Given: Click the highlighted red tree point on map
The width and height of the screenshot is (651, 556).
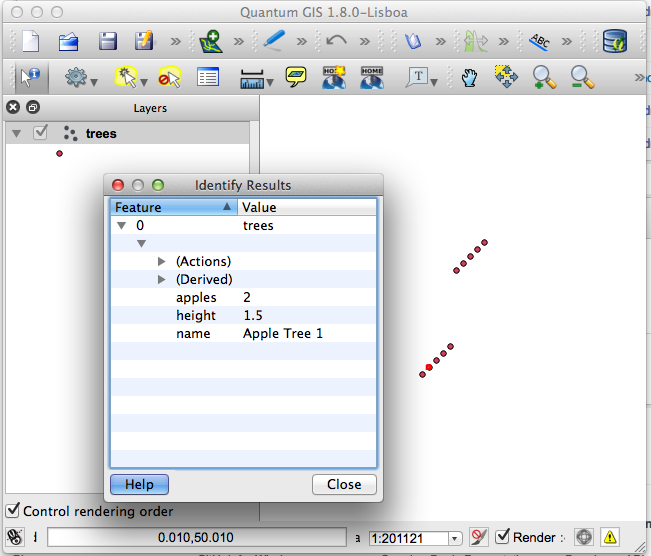Looking at the screenshot, I should [x=429, y=367].
